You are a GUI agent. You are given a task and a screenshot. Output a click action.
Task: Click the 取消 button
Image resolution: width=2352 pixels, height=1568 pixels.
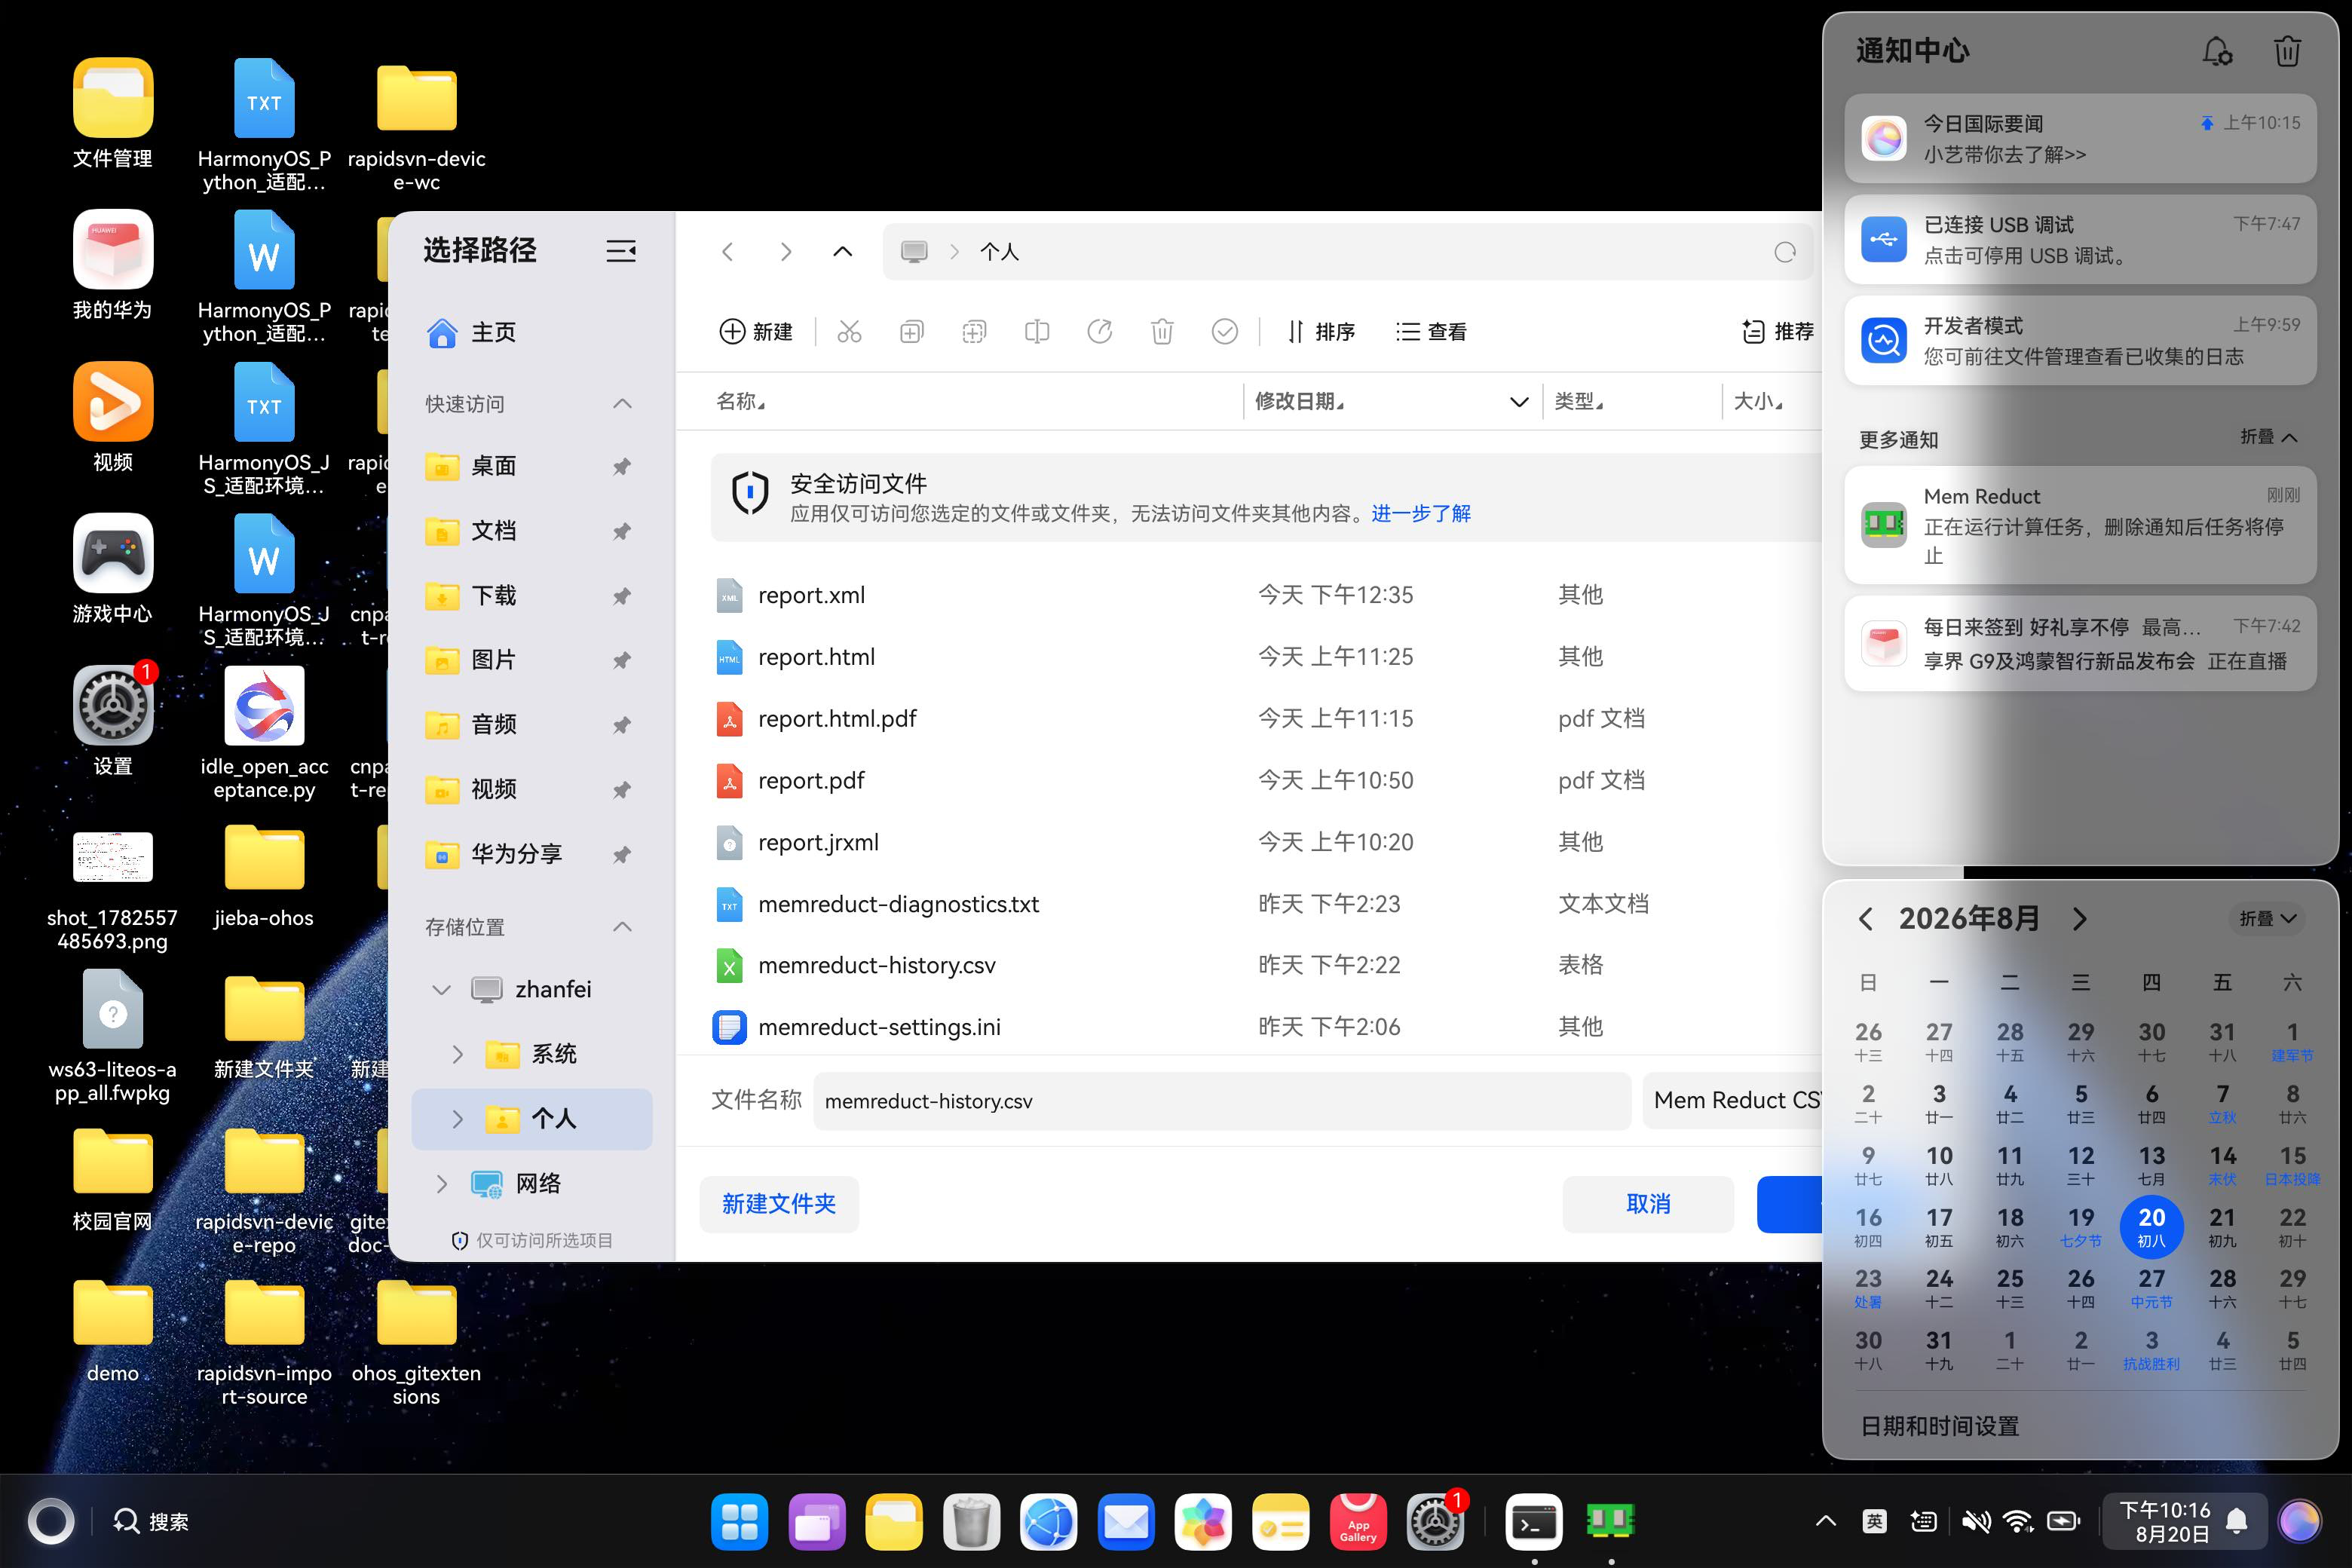(1648, 1204)
